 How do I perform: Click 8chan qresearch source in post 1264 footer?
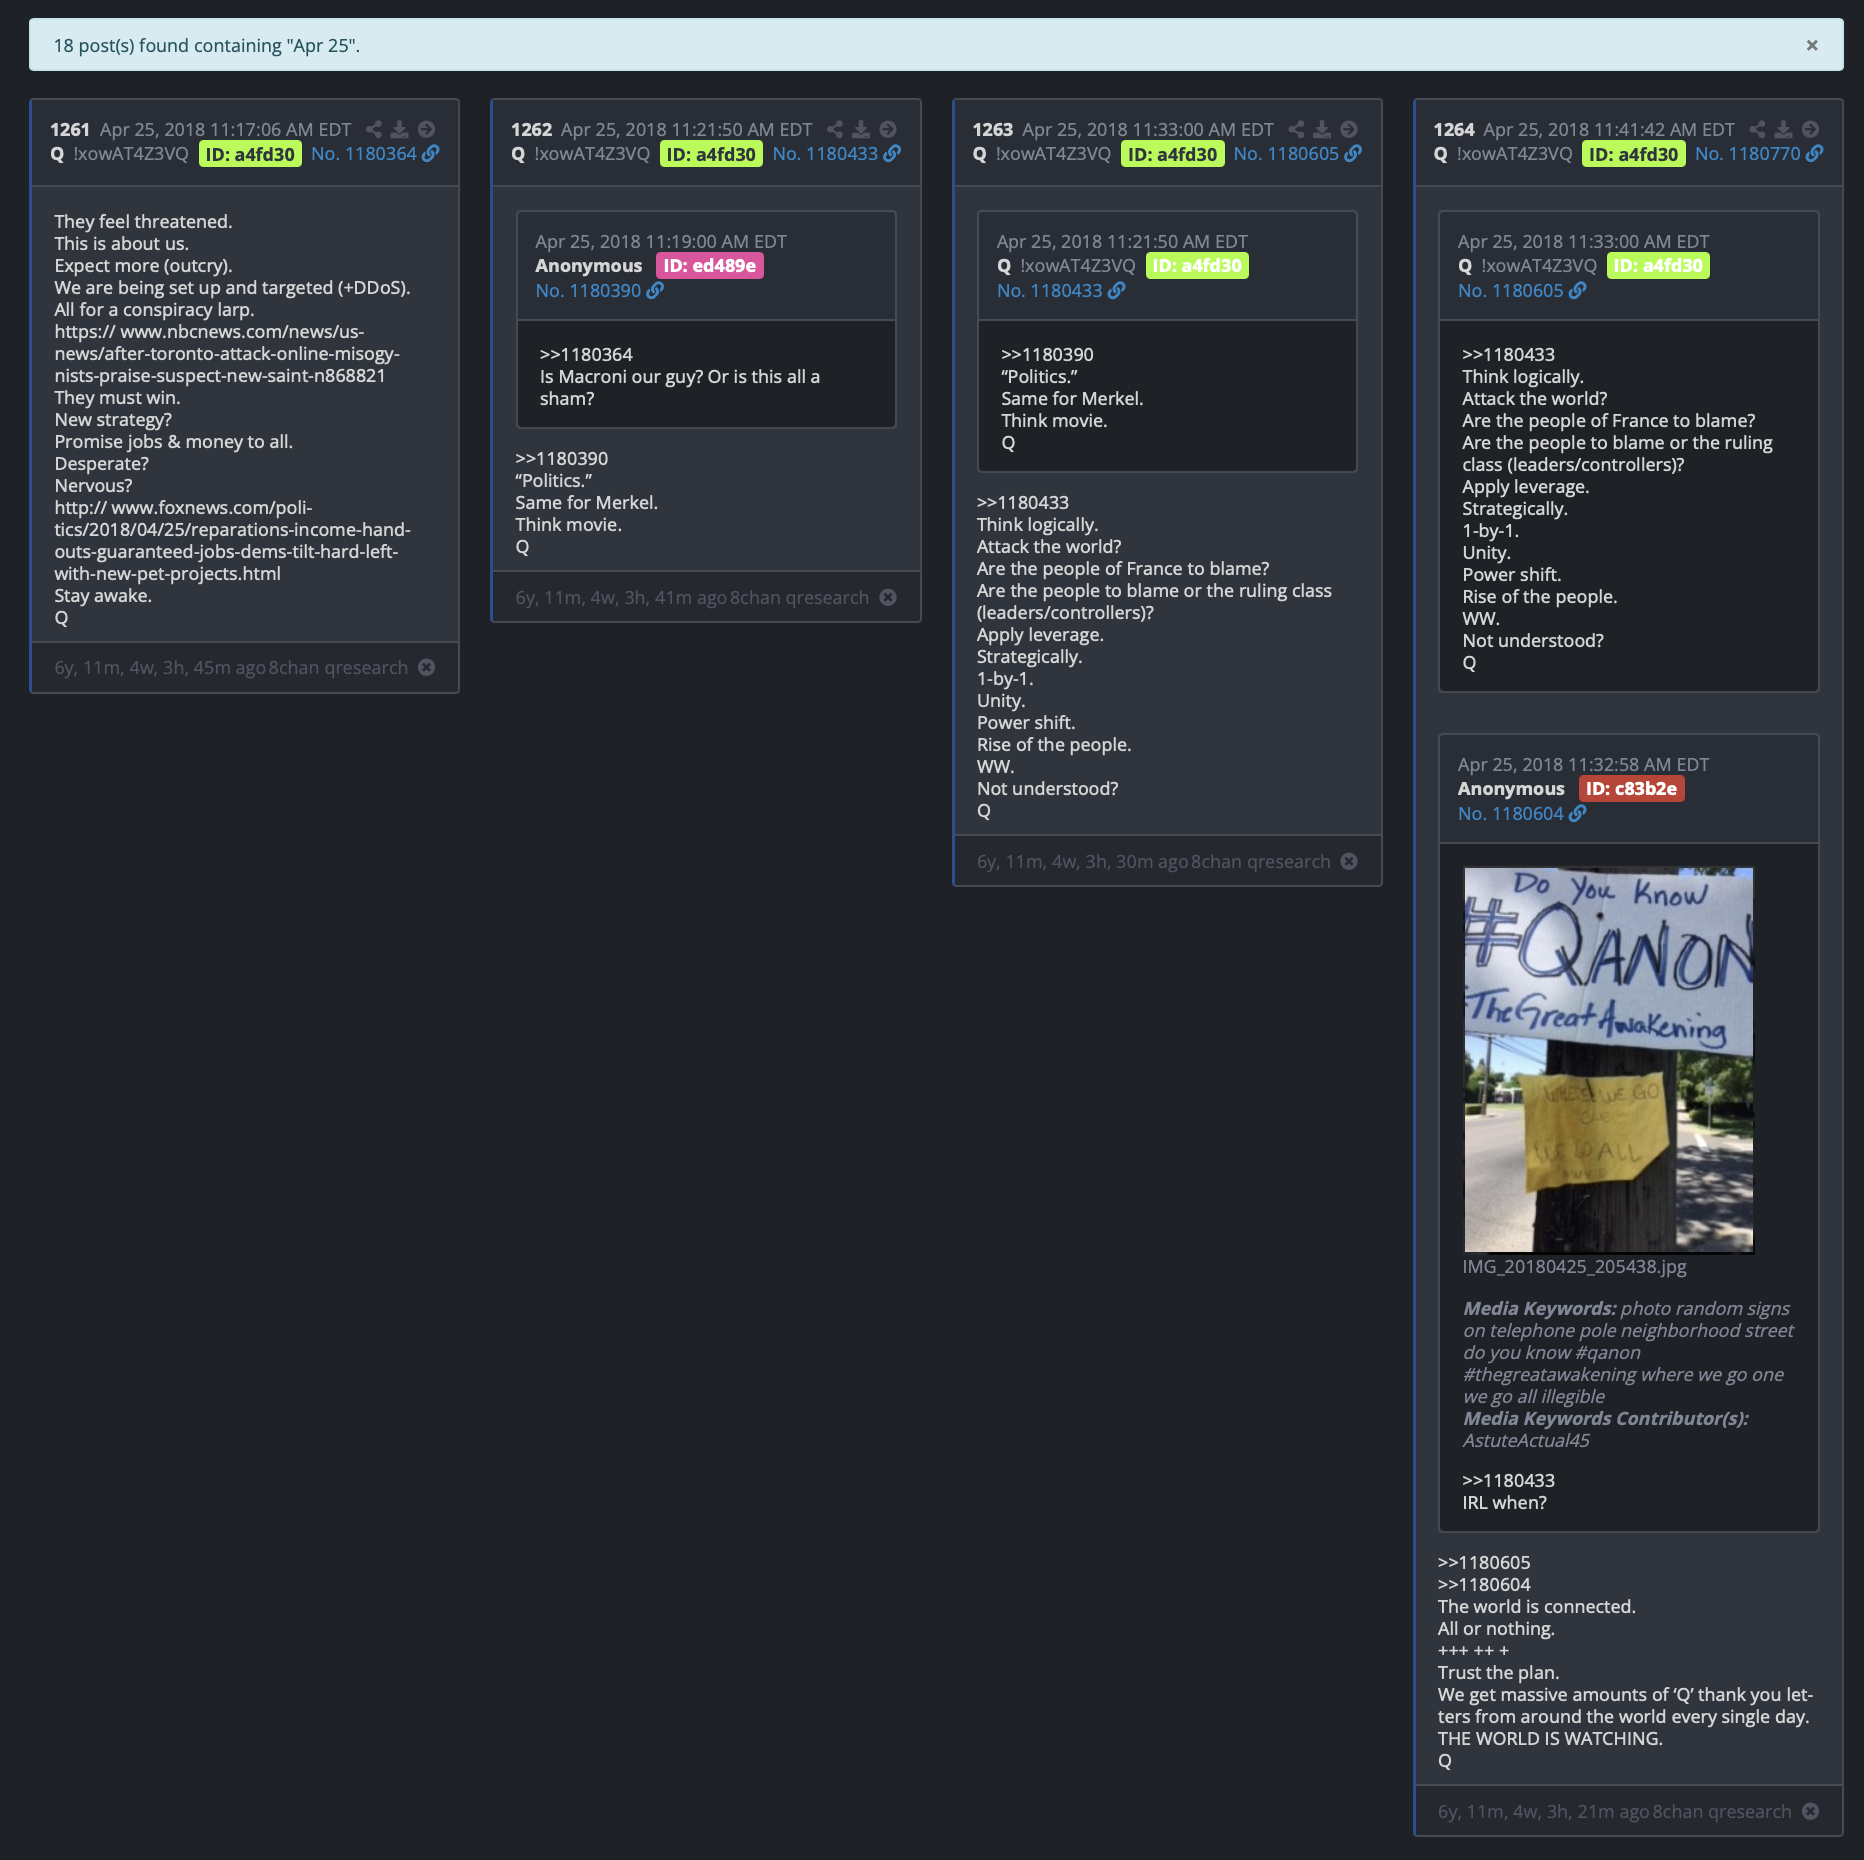(1721, 1812)
